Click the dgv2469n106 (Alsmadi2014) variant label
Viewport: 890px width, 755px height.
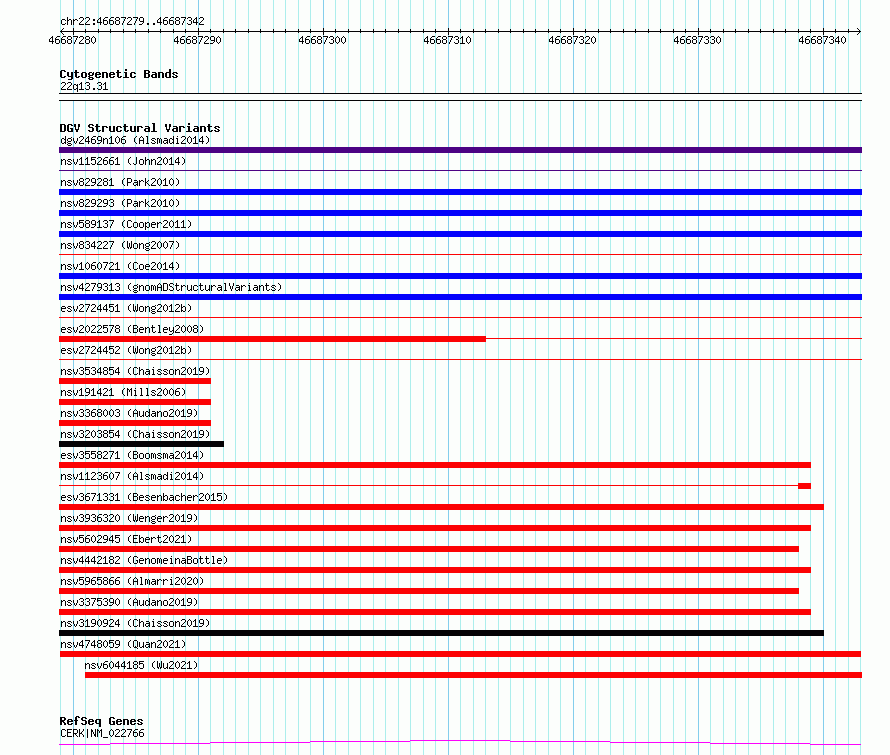135,140
